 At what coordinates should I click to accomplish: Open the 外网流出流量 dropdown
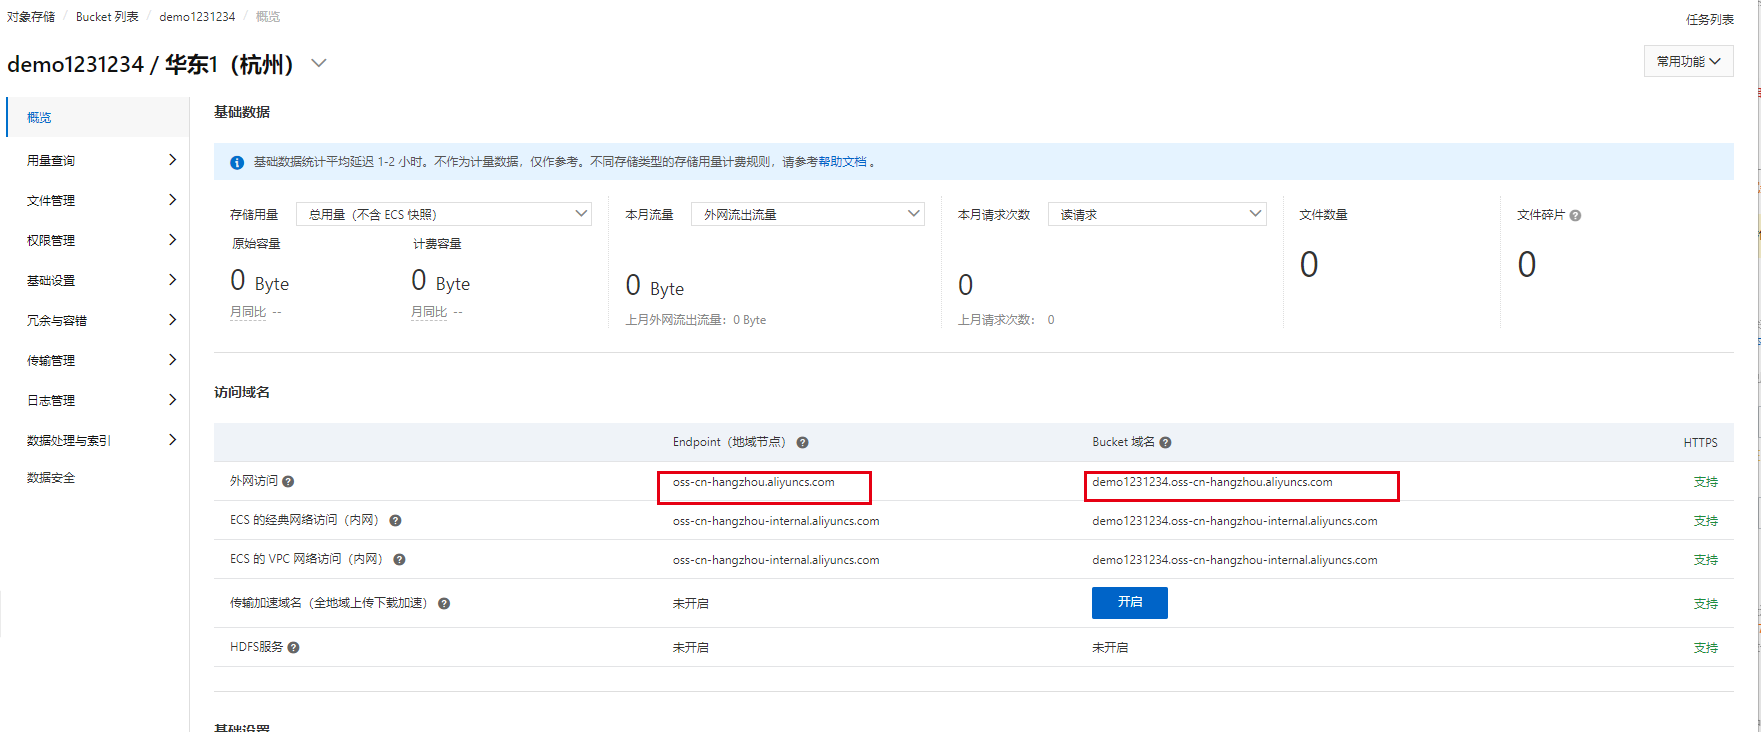[x=808, y=214]
